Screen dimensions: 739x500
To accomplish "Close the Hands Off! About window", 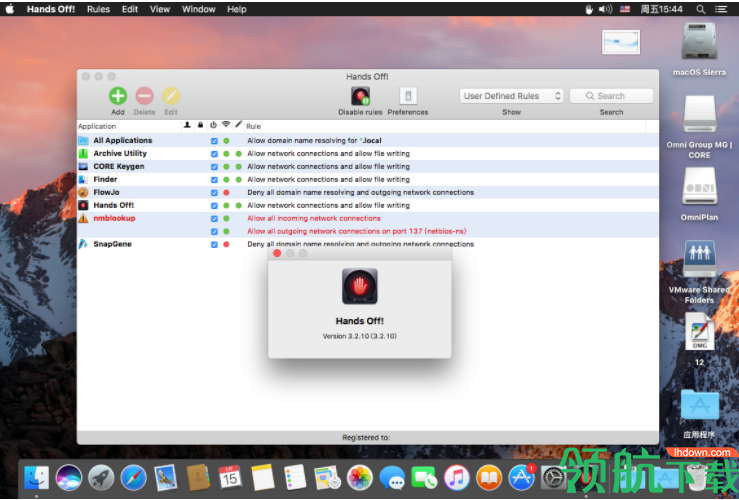I will tap(277, 254).
